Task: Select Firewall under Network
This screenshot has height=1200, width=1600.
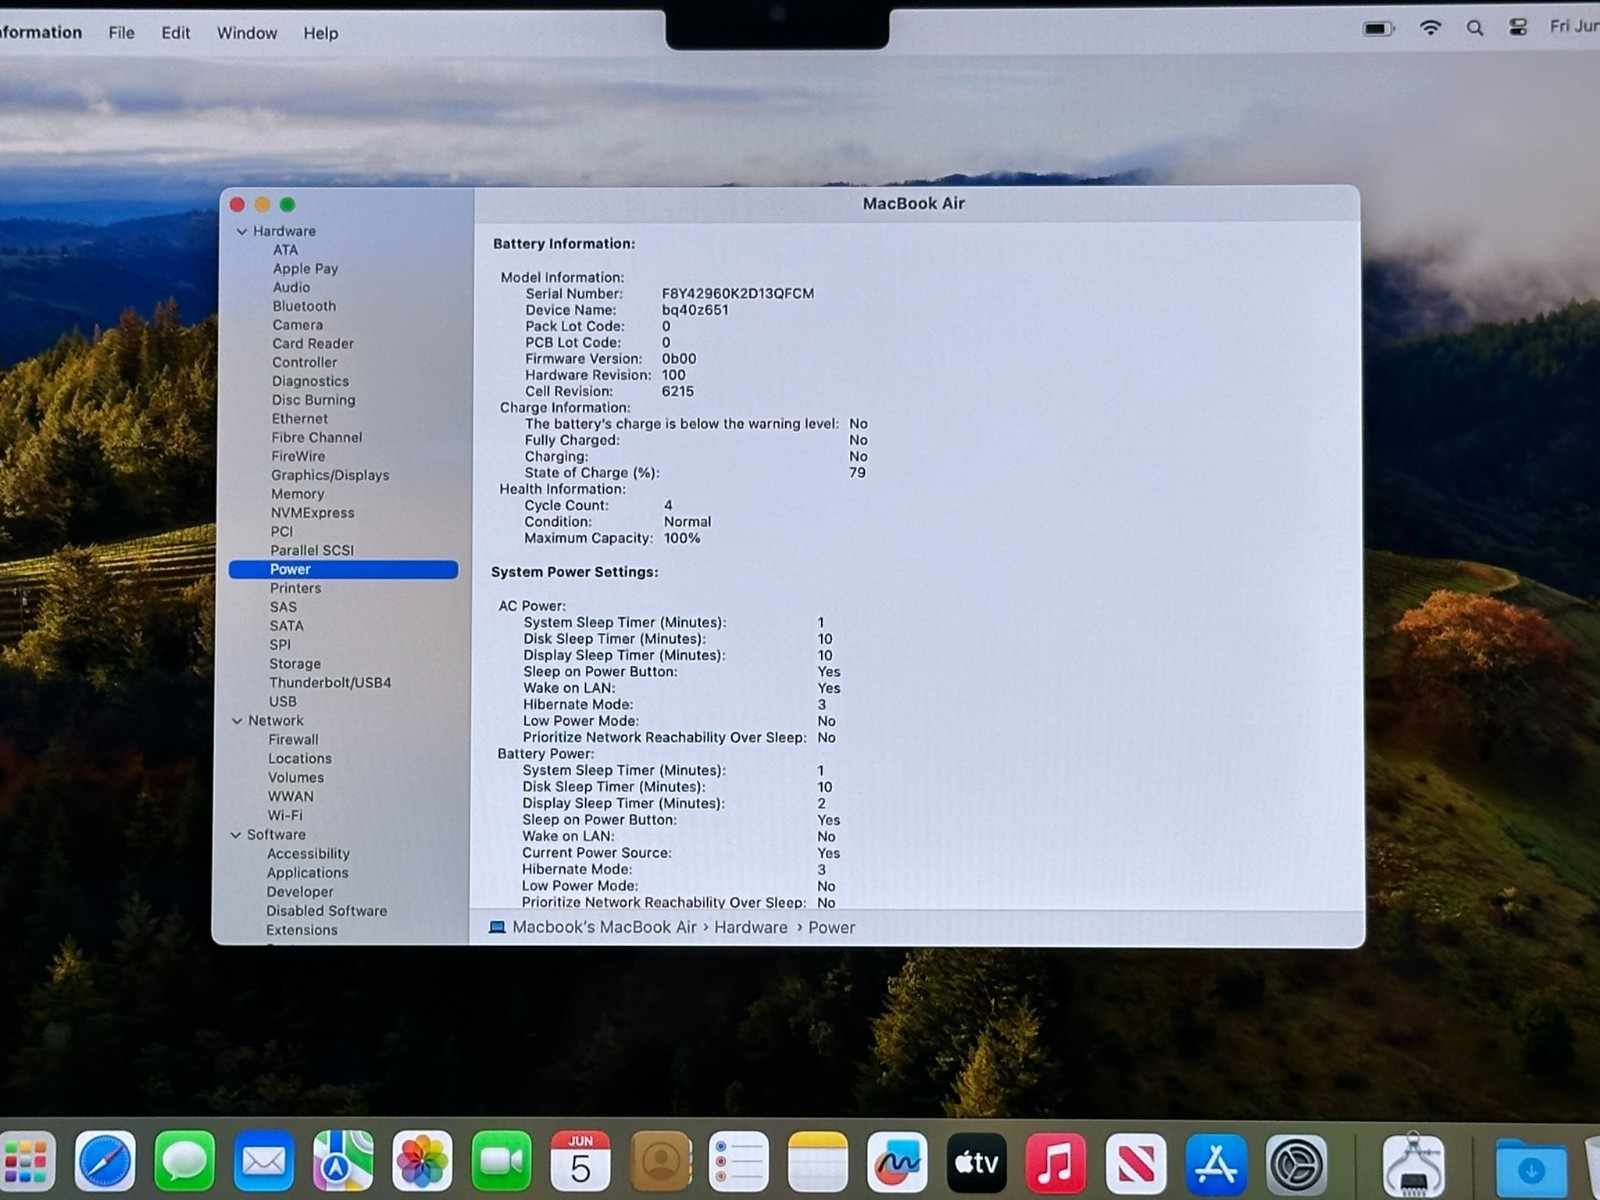Action: pyautogui.click(x=293, y=740)
